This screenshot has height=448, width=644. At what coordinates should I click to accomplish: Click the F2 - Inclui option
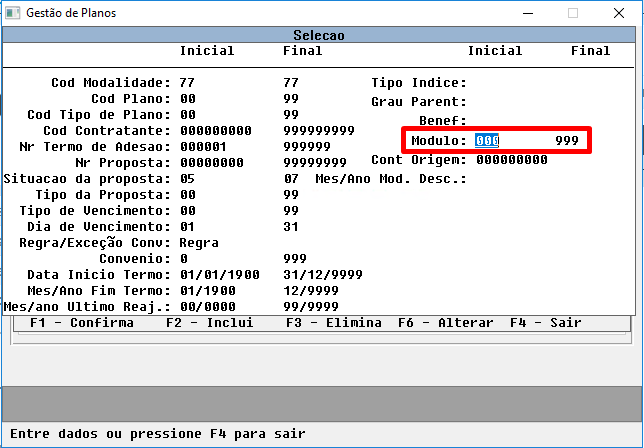tap(210, 323)
